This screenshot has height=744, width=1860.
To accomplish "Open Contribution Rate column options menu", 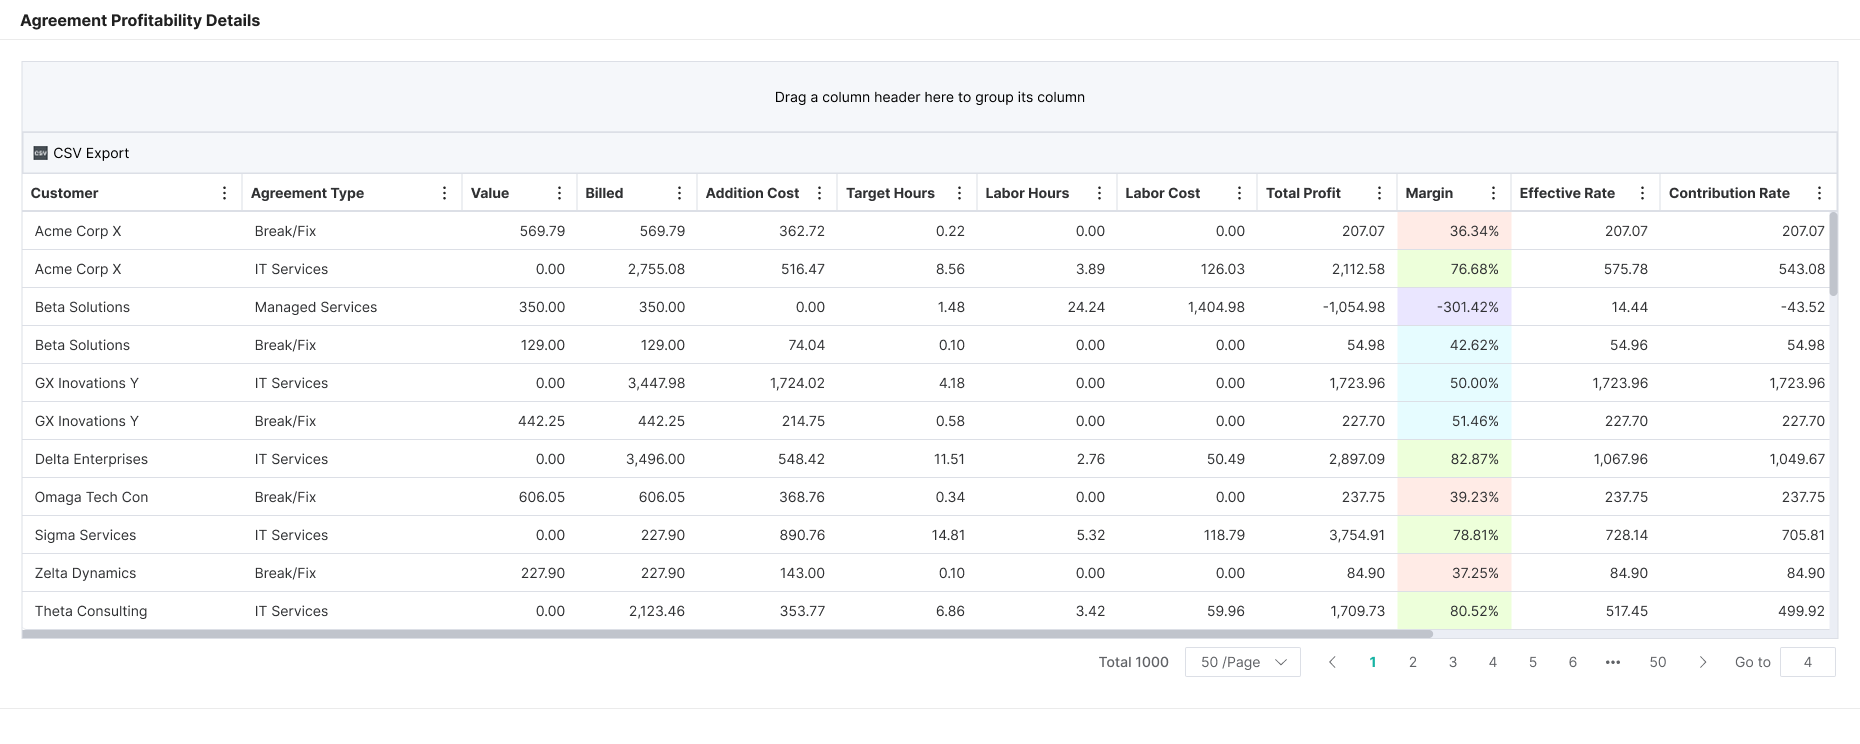I will click(1819, 193).
